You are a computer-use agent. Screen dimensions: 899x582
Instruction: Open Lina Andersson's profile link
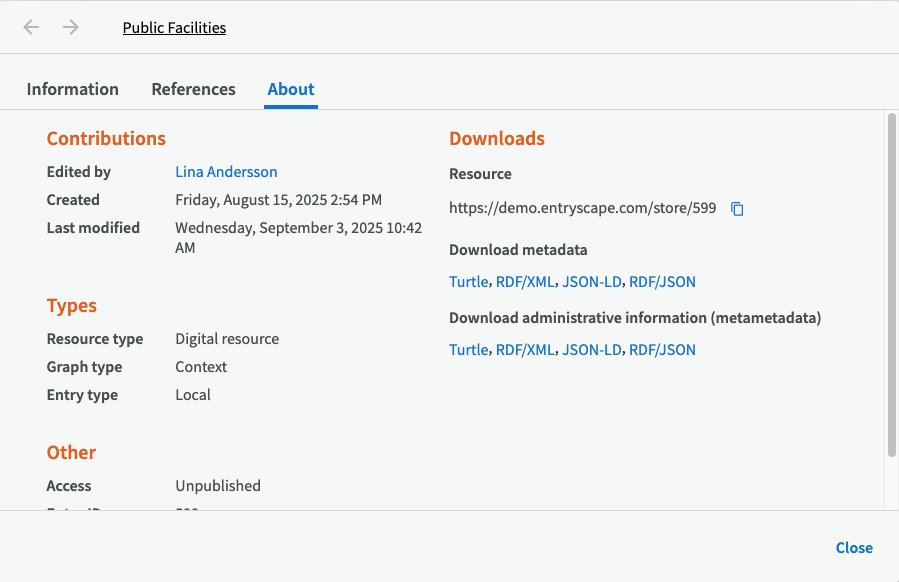pos(226,172)
